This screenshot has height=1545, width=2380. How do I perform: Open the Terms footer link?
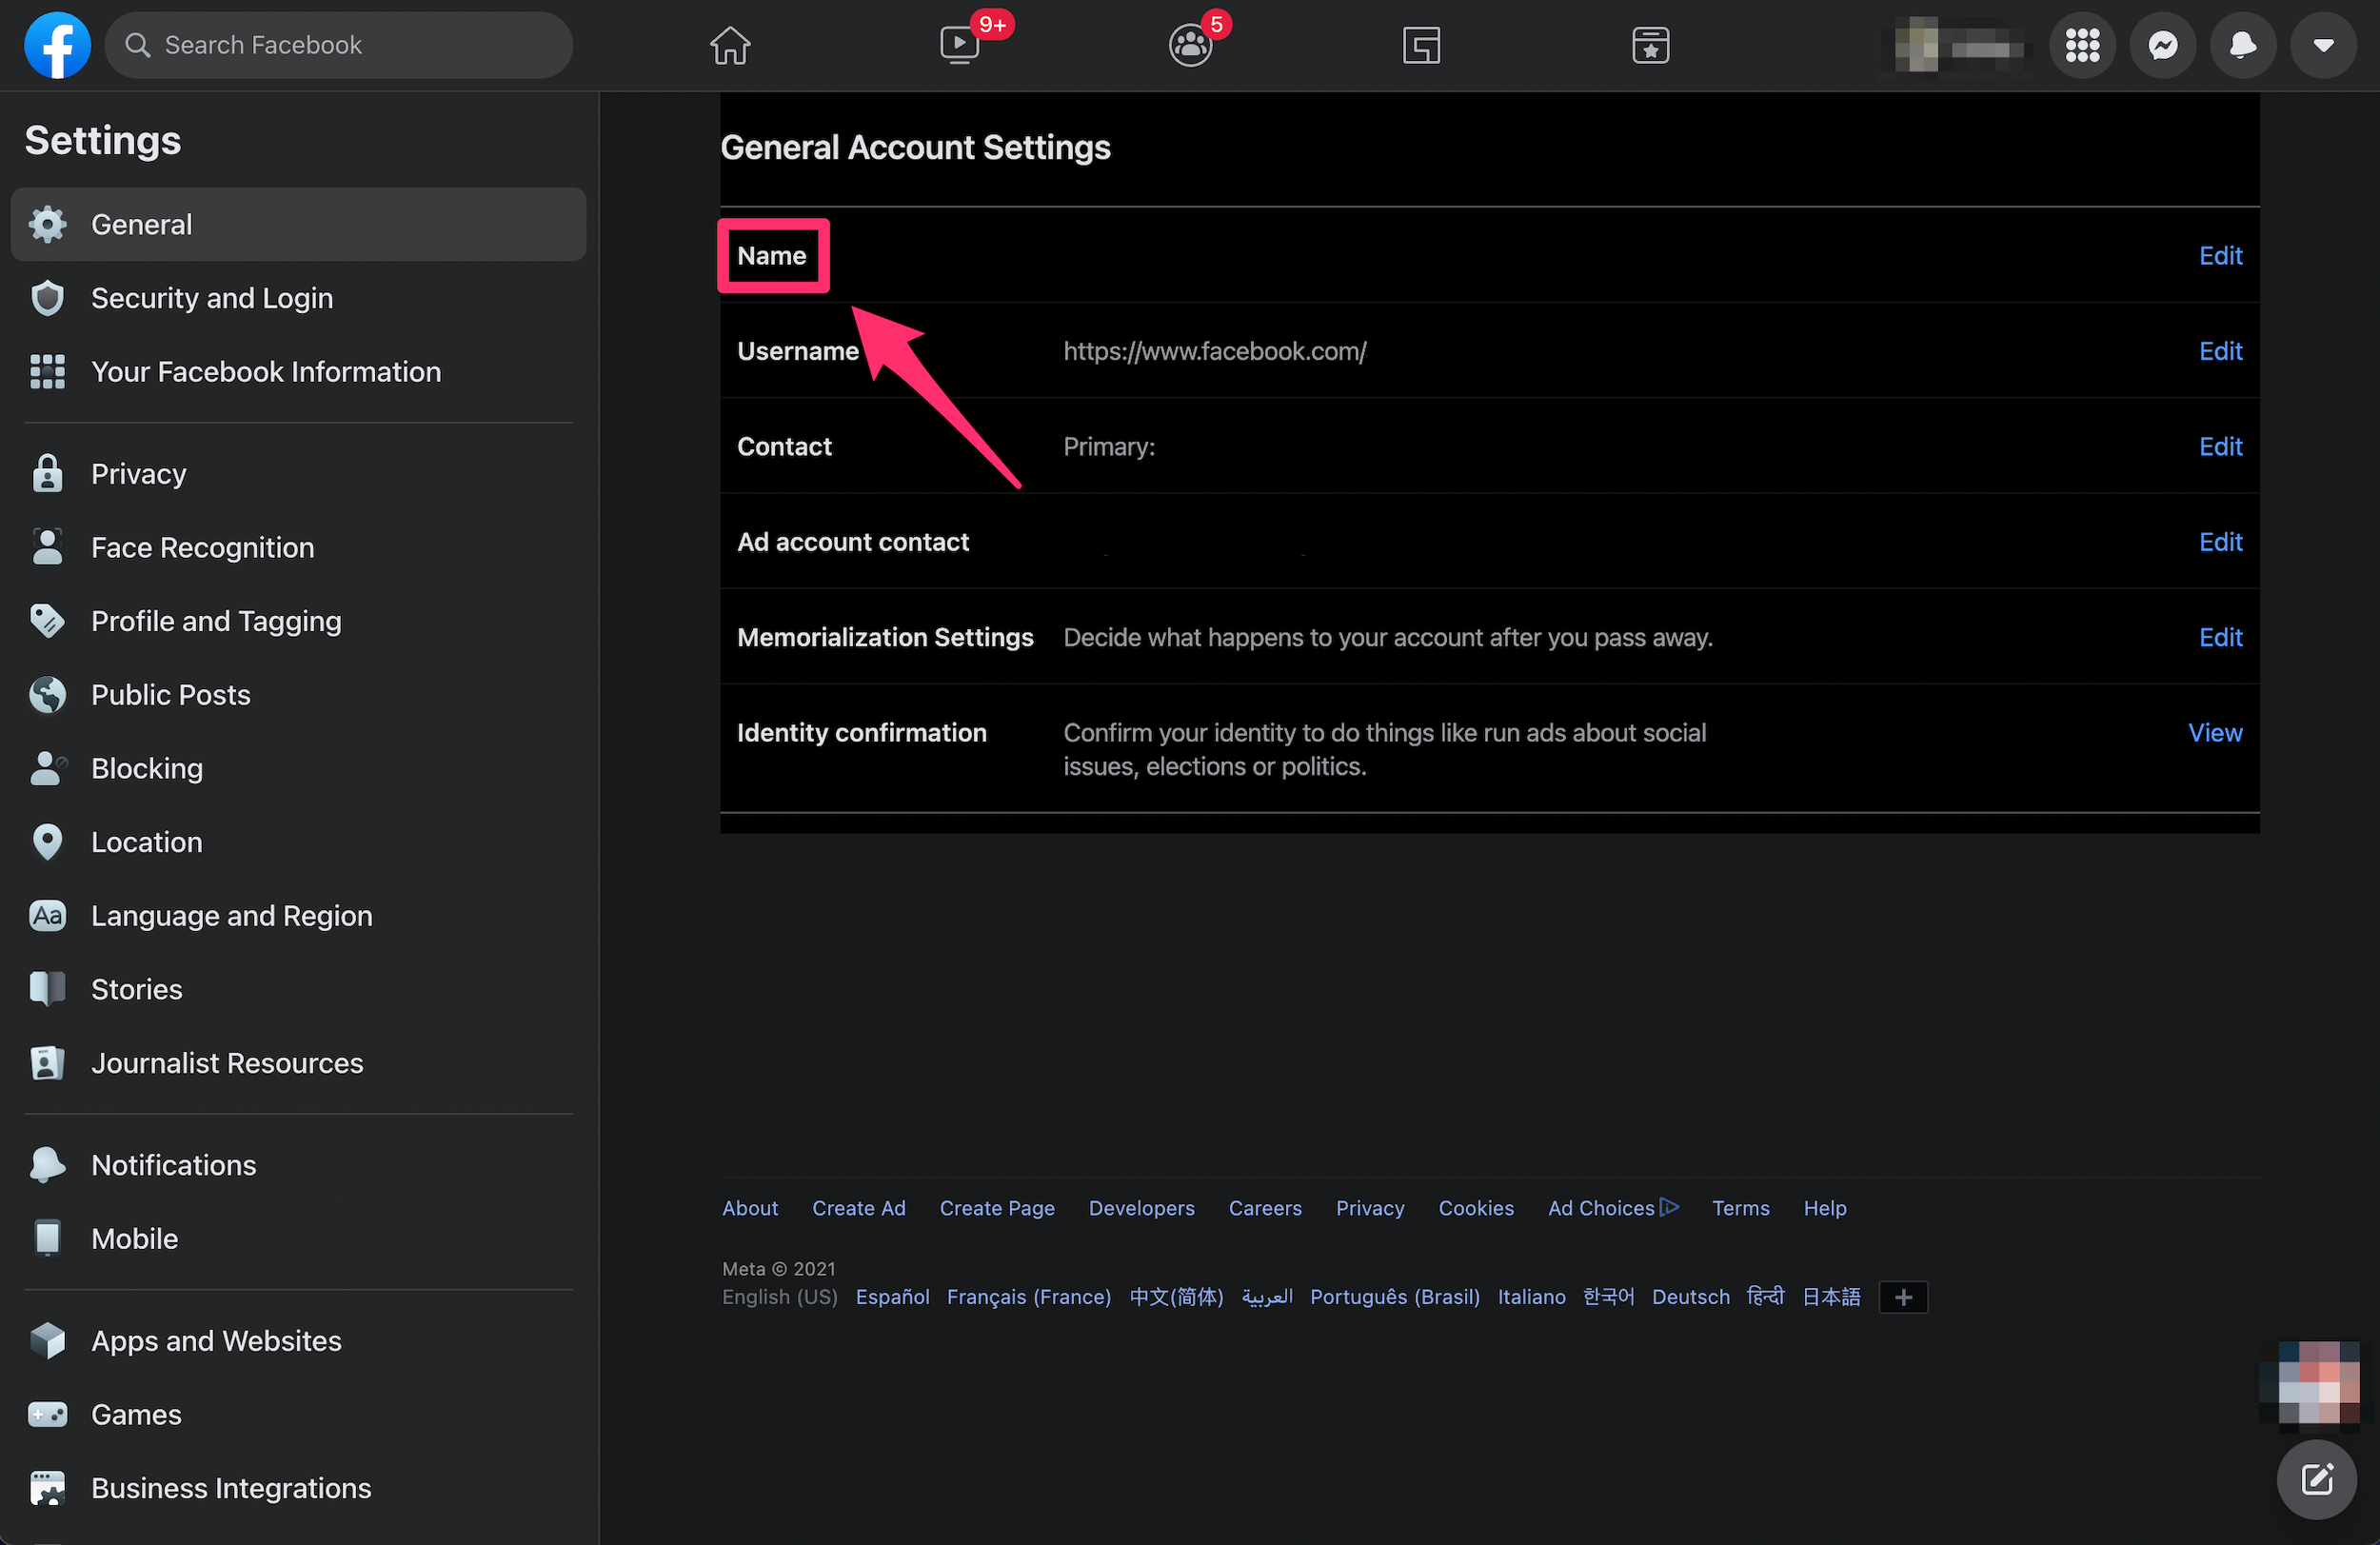(x=1740, y=1209)
